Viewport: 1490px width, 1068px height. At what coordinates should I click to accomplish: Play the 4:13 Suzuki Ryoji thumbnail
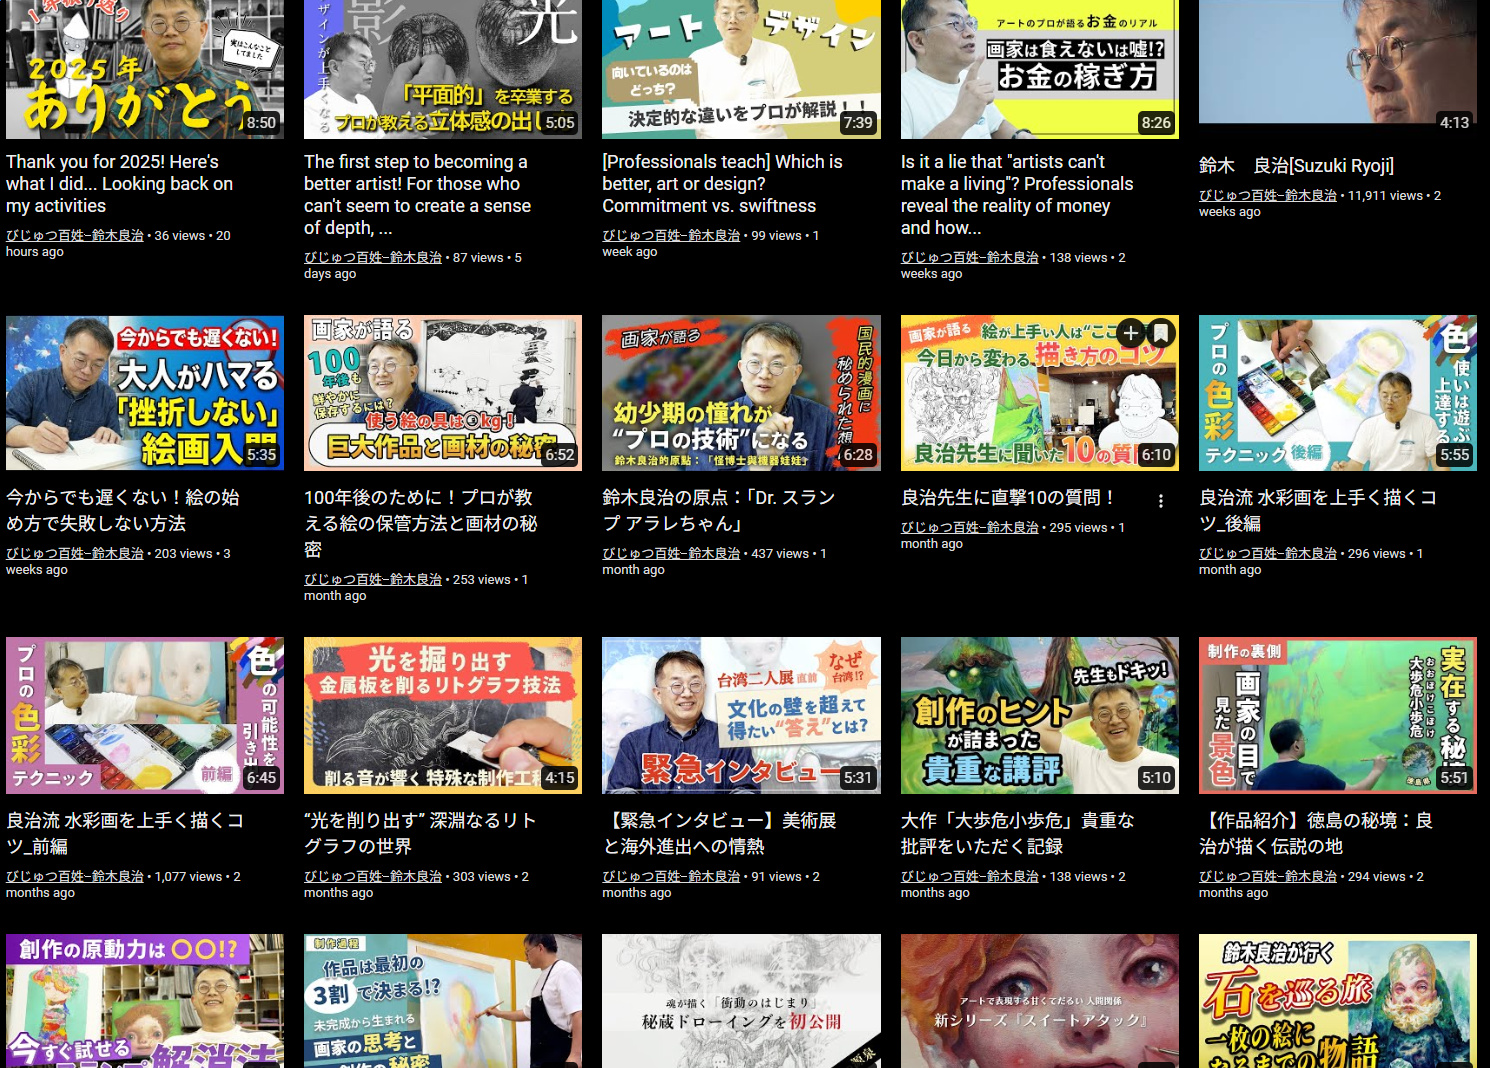[1338, 69]
